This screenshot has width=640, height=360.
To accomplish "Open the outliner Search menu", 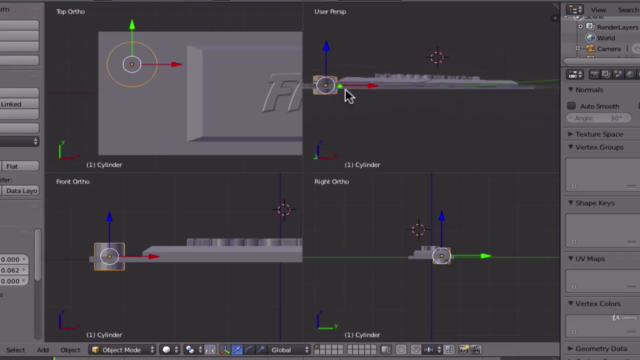I will click(628, 10).
